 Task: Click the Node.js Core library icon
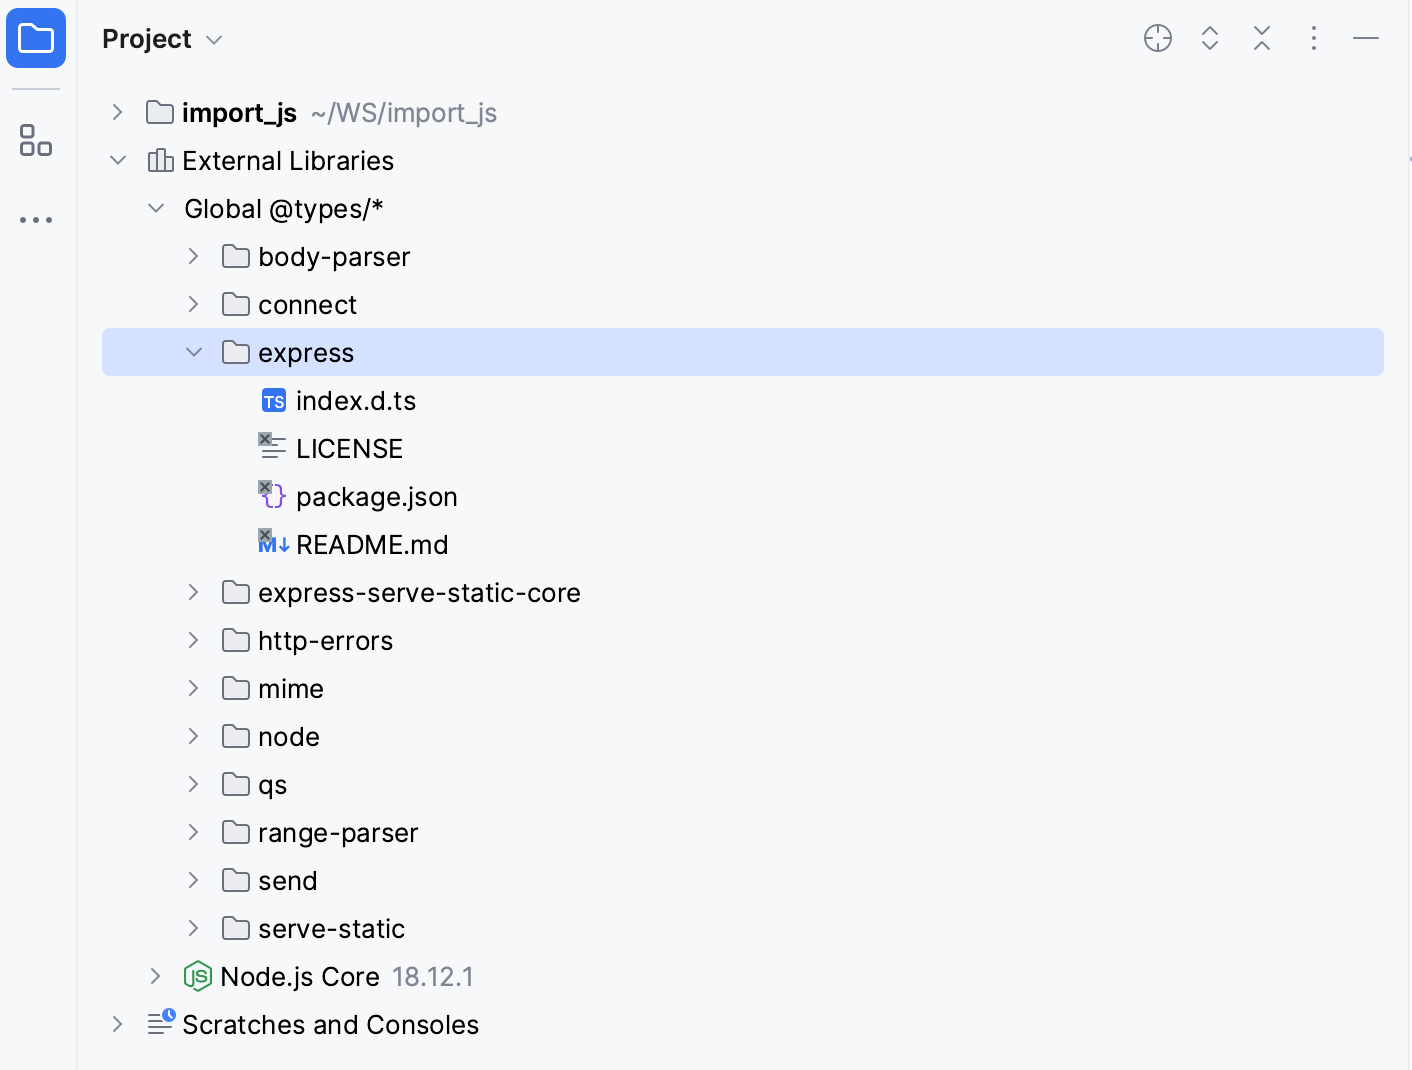(x=198, y=976)
